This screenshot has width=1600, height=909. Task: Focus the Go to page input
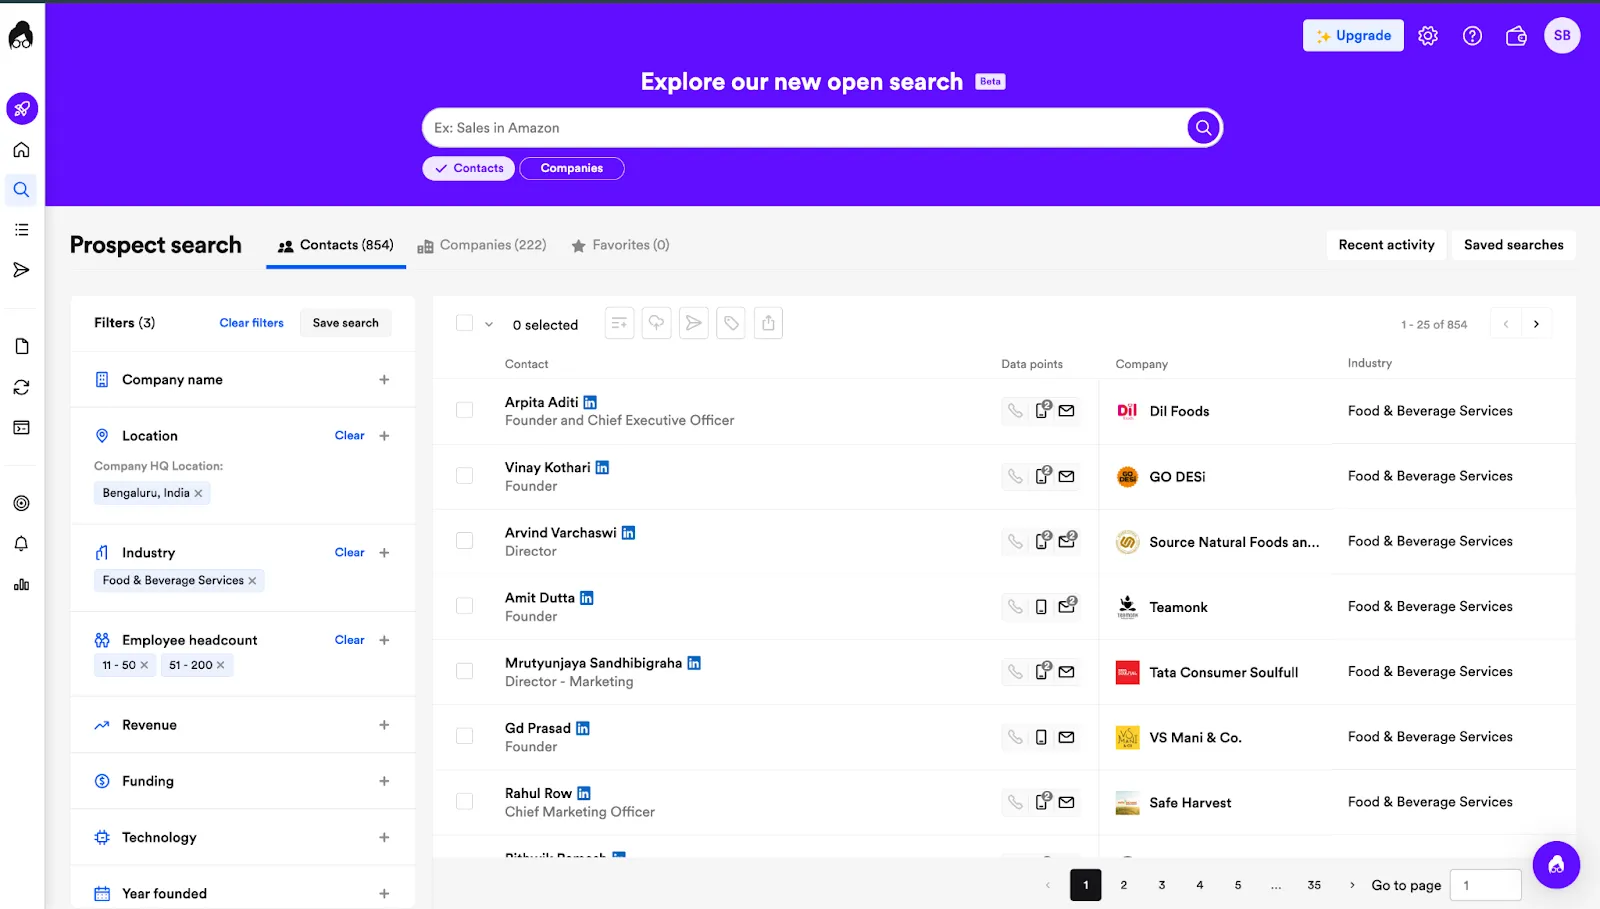[1485, 885]
